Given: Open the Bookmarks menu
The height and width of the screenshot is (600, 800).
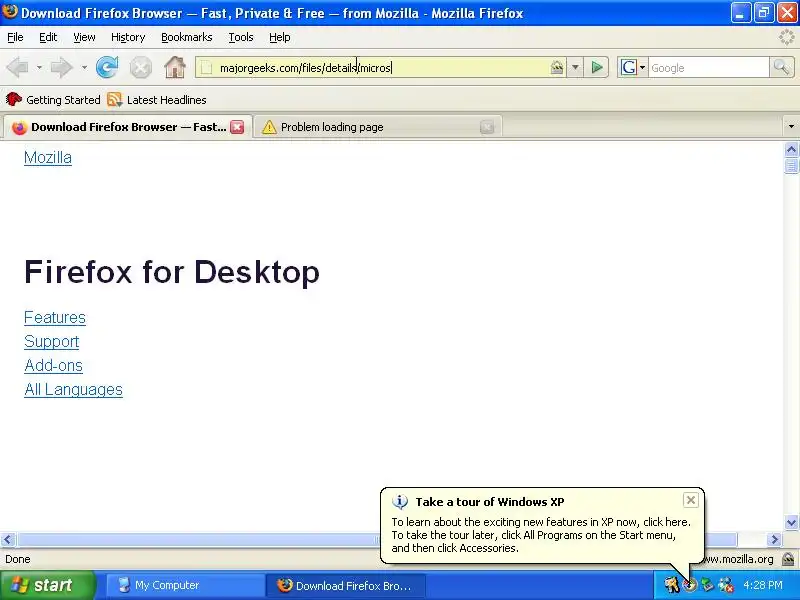Looking at the screenshot, I should tap(187, 37).
